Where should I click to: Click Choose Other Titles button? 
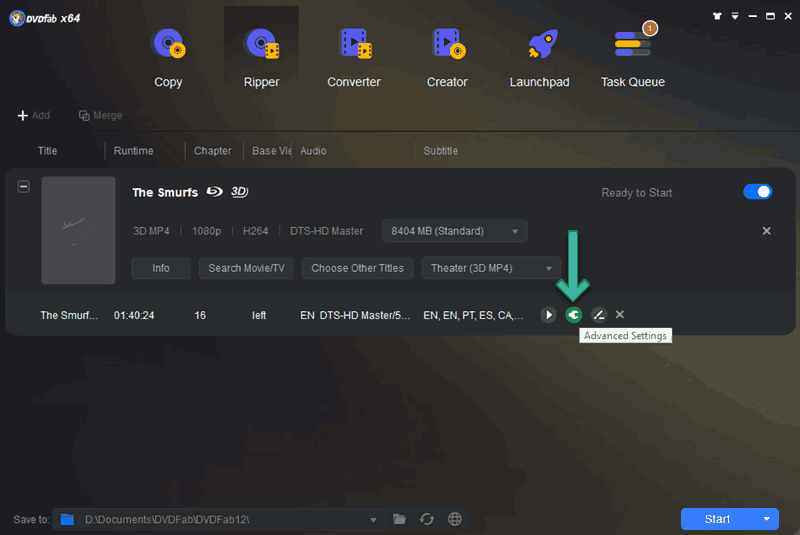pyautogui.click(x=357, y=268)
